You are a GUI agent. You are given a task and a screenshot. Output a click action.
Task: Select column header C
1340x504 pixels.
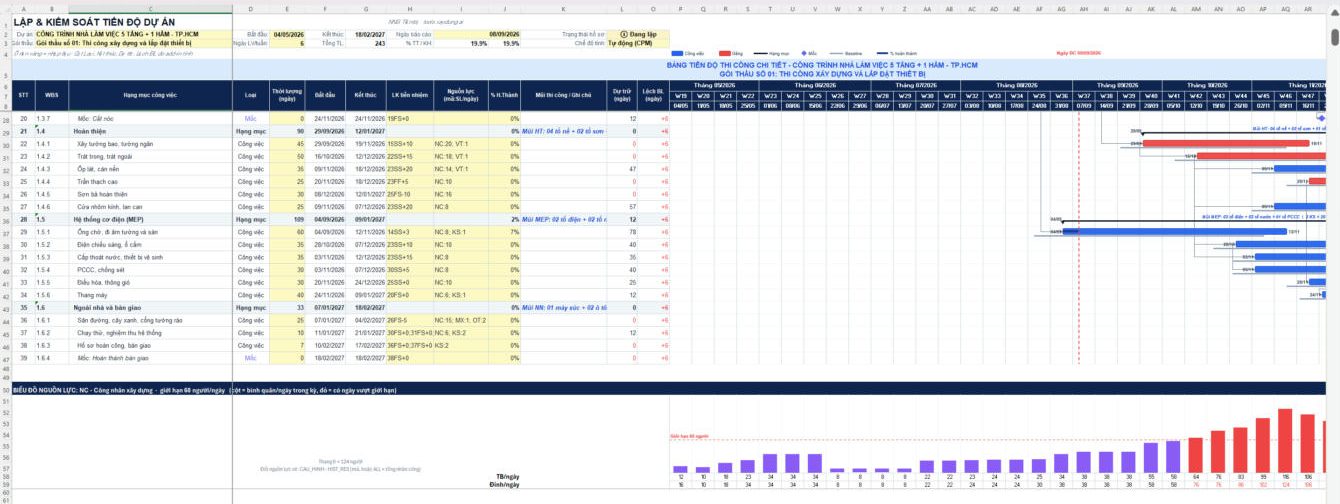point(151,9)
